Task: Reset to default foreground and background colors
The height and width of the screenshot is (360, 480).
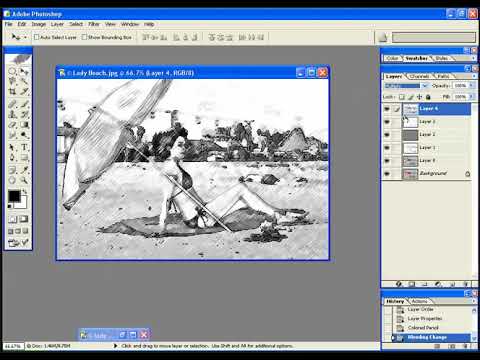Action: [10, 206]
